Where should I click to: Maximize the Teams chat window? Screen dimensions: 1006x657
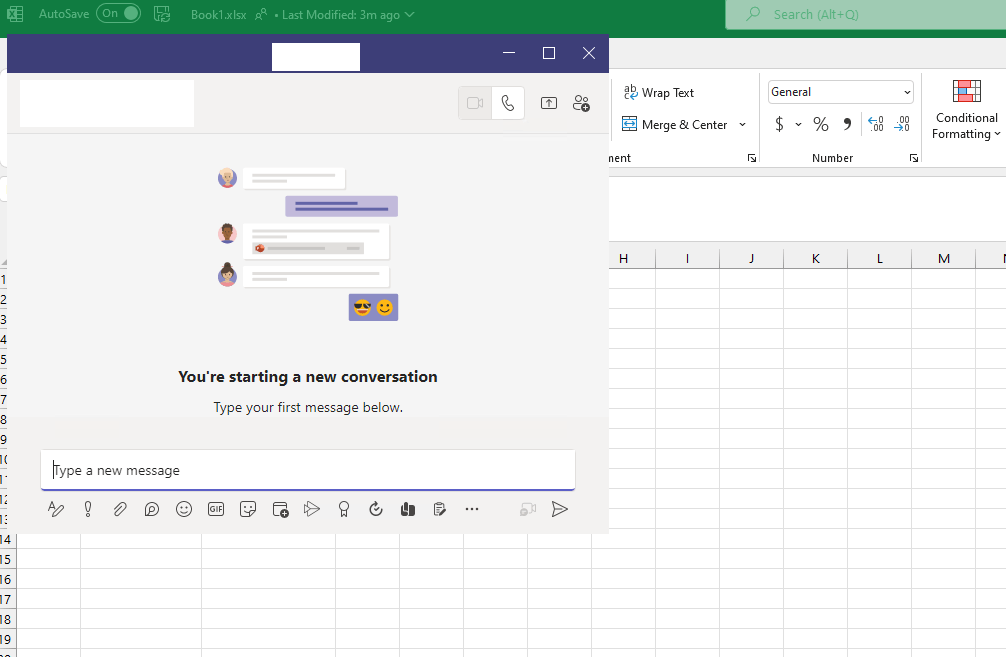tap(549, 53)
